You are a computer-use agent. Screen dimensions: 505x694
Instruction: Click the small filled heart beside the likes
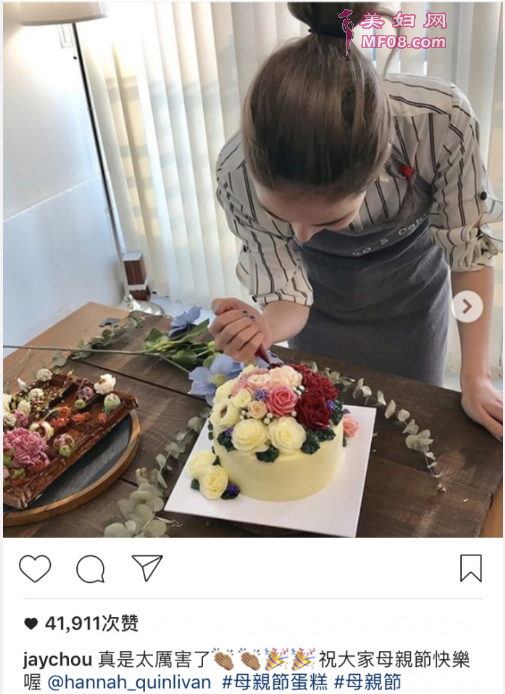pyautogui.click(x=31, y=624)
